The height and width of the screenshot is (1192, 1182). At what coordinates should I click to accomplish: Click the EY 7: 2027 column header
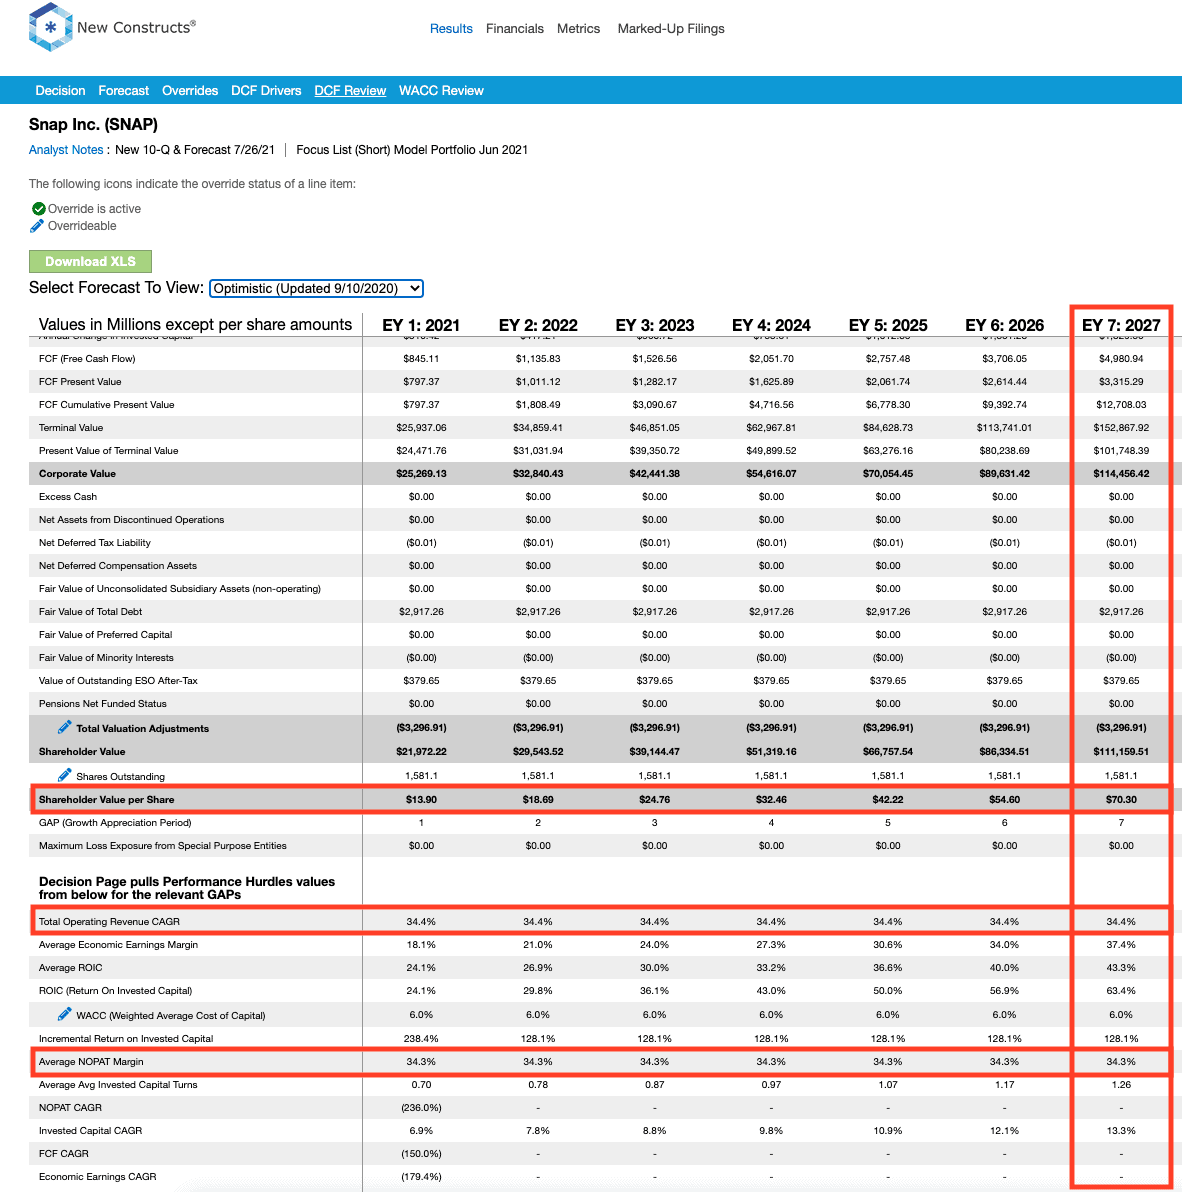pyautogui.click(x=1121, y=325)
